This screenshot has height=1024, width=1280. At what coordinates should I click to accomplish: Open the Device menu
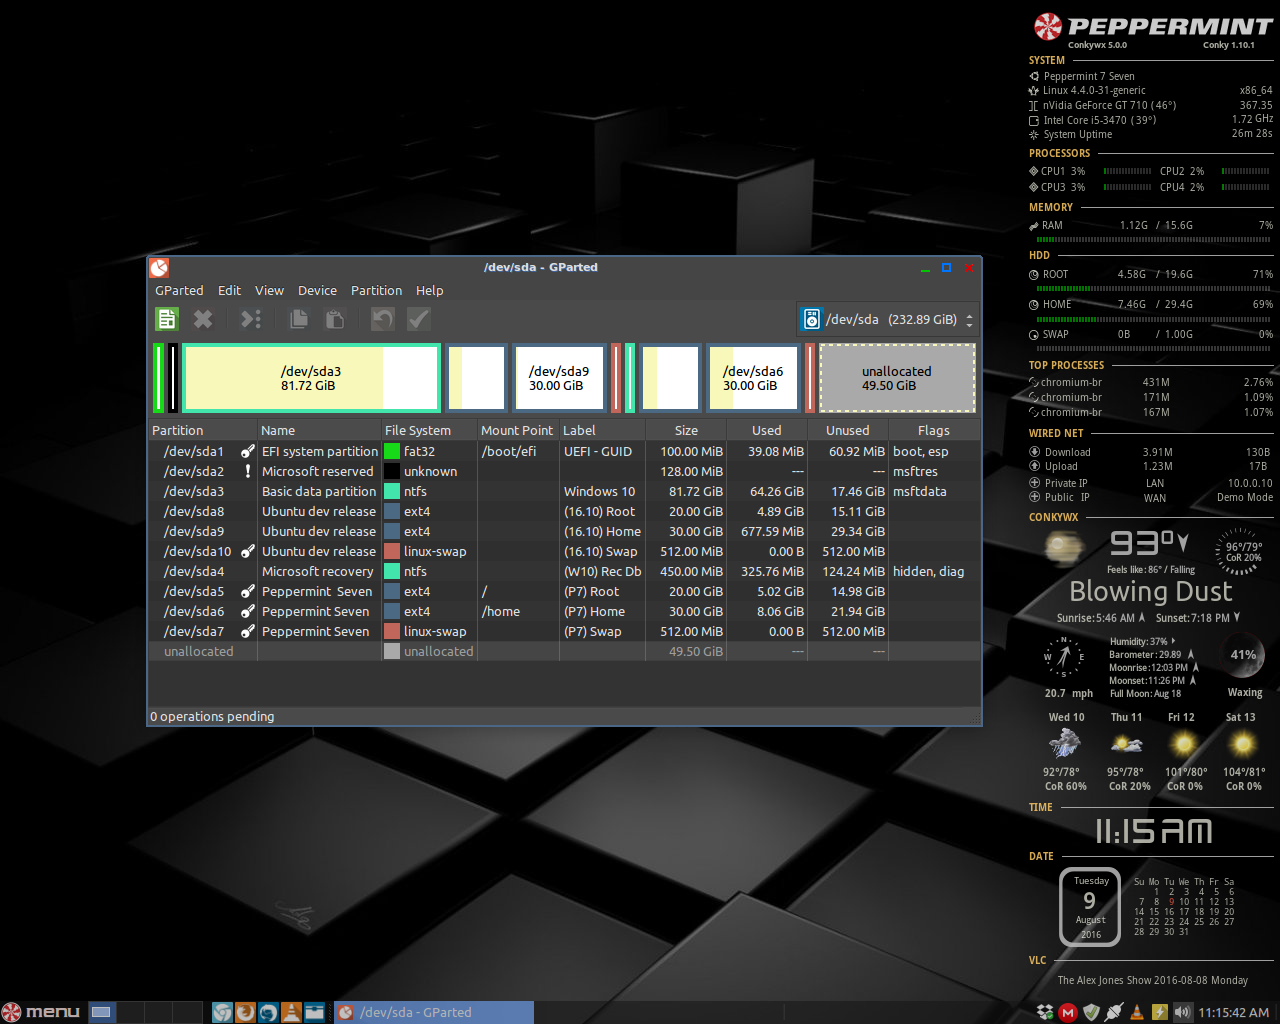(317, 291)
